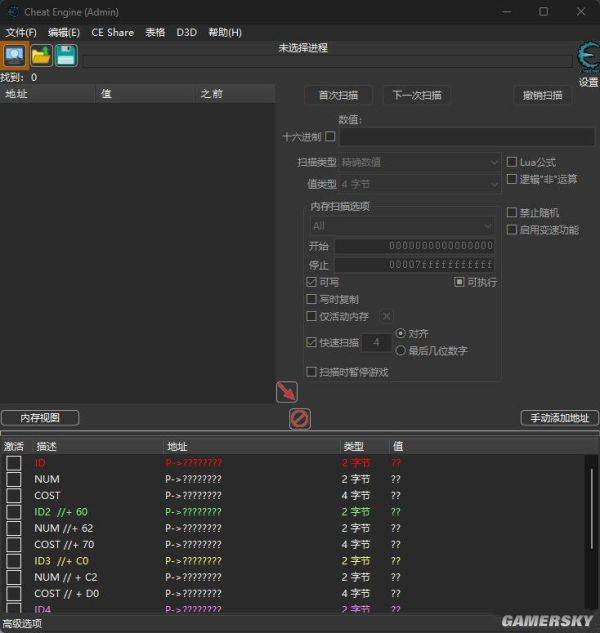Click the Cheat Engine title bar icon

pyautogui.click(x=13, y=12)
